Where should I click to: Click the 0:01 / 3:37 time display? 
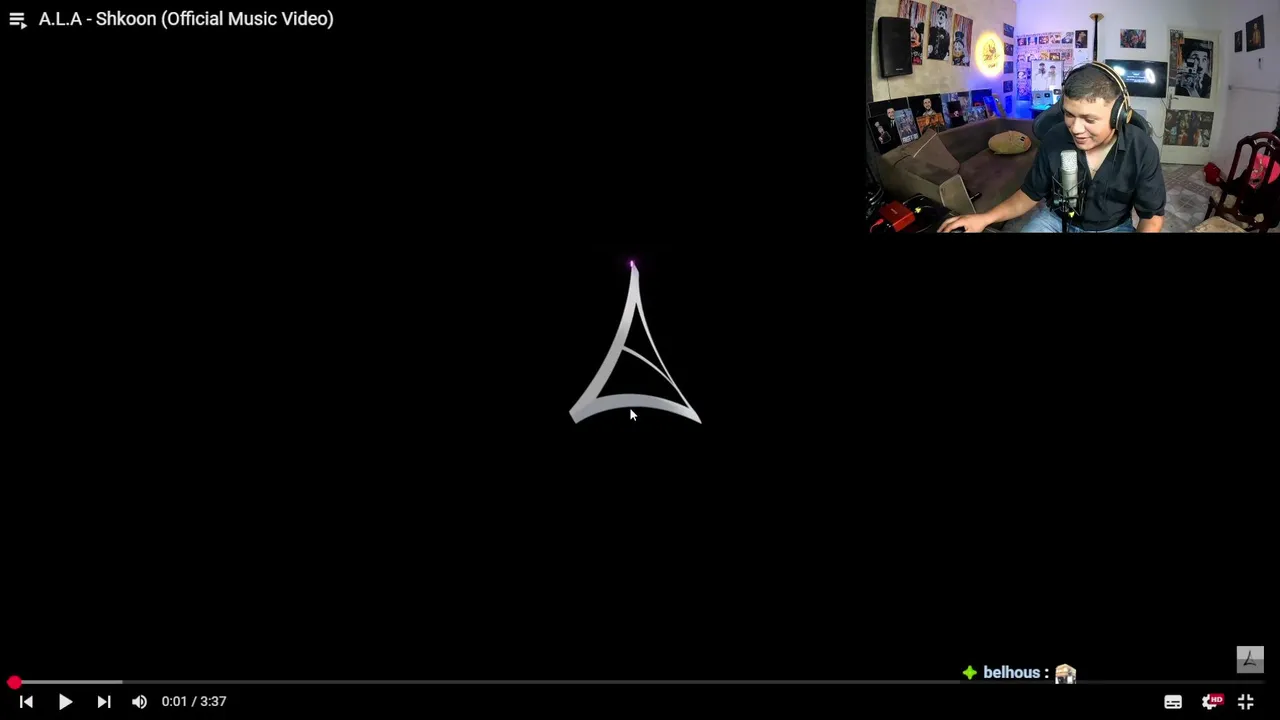pos(194,702)
